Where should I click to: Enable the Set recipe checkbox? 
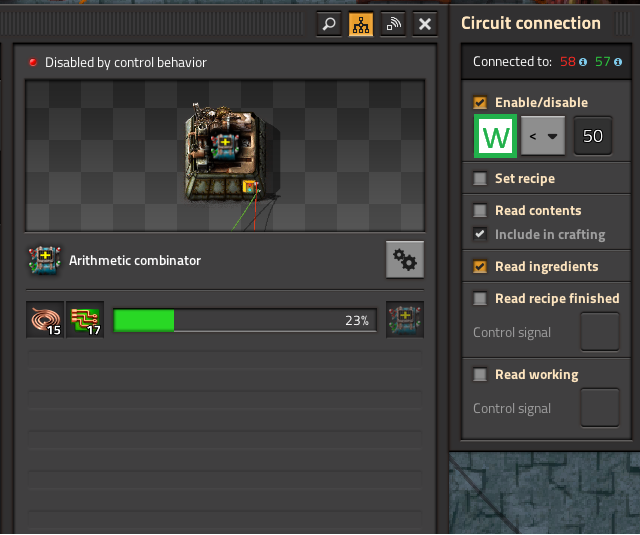coord(480,178)
